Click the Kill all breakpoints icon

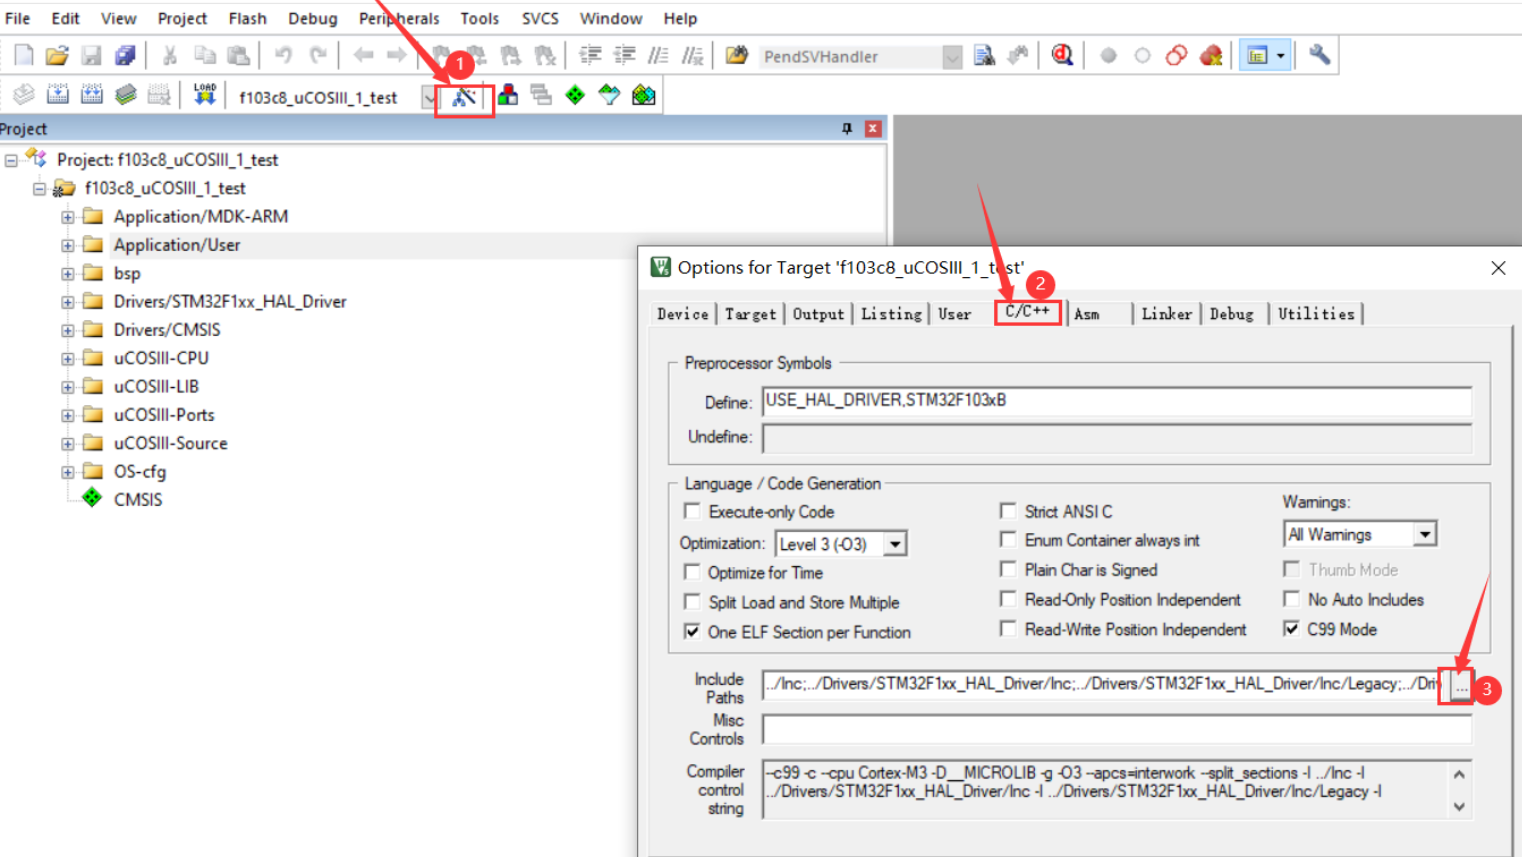(1211, 56)
